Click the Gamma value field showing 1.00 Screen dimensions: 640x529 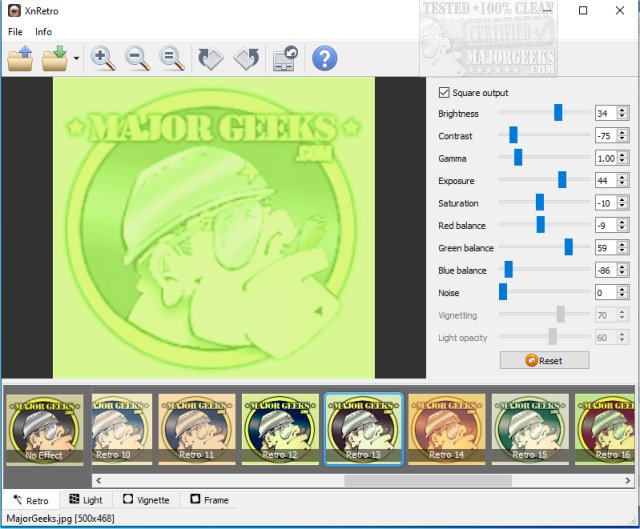[606, 158]
